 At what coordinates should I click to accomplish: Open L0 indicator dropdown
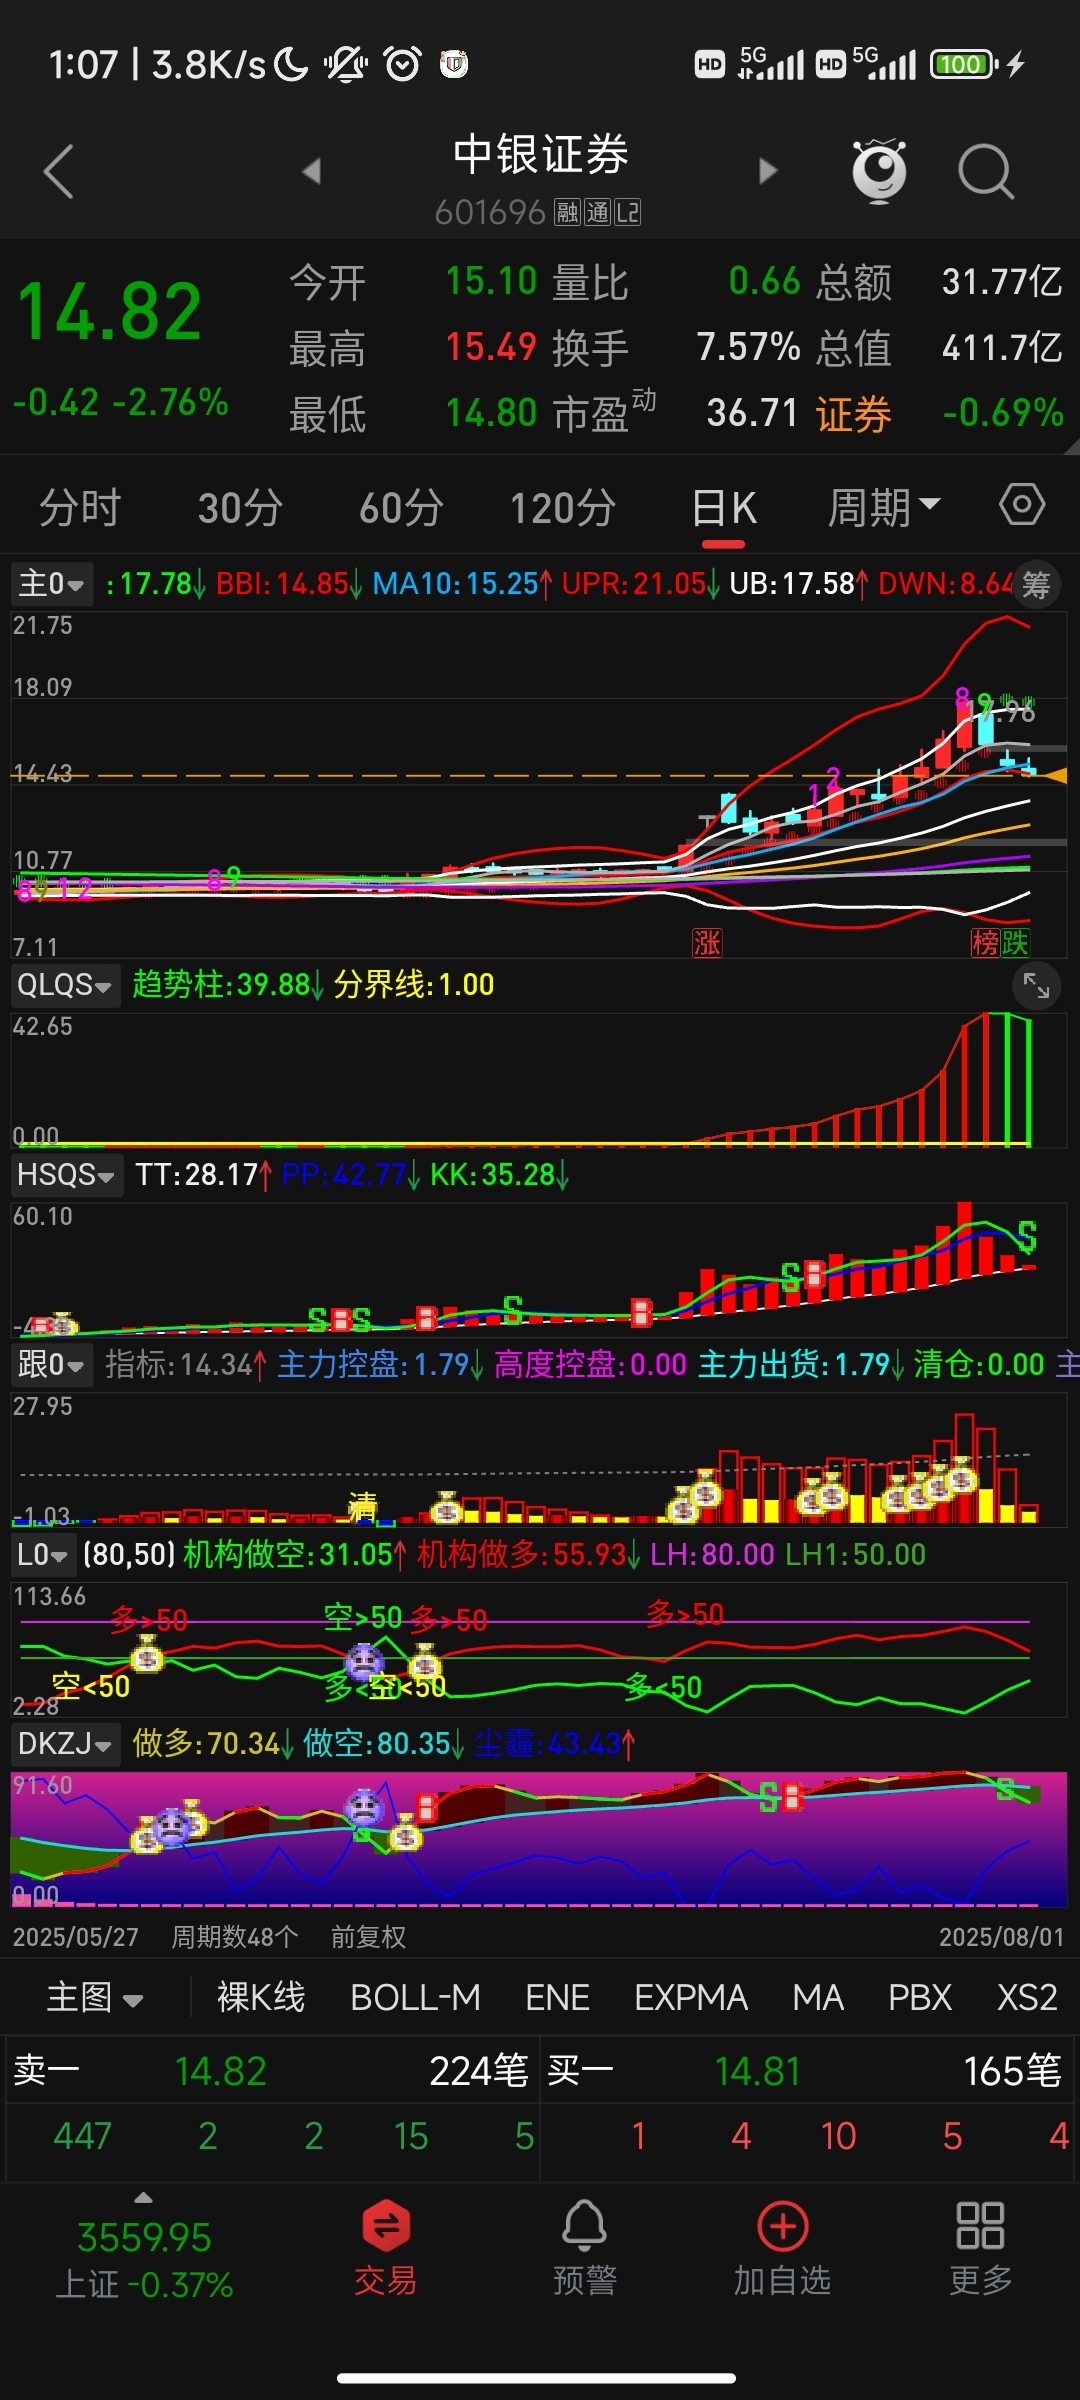tap(43, 1555)
